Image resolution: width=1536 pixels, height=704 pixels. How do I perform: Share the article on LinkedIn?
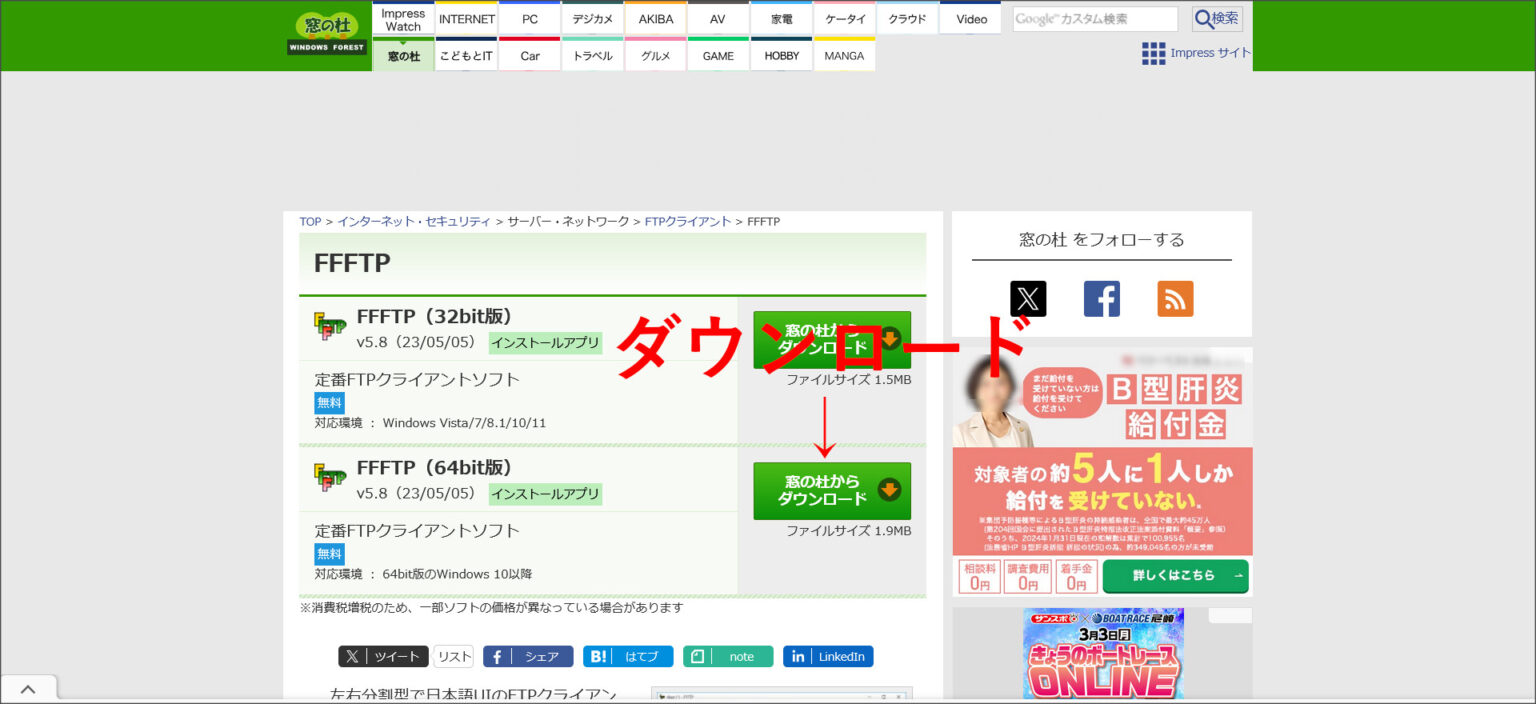pyautogui.click(x=828, y=656)
